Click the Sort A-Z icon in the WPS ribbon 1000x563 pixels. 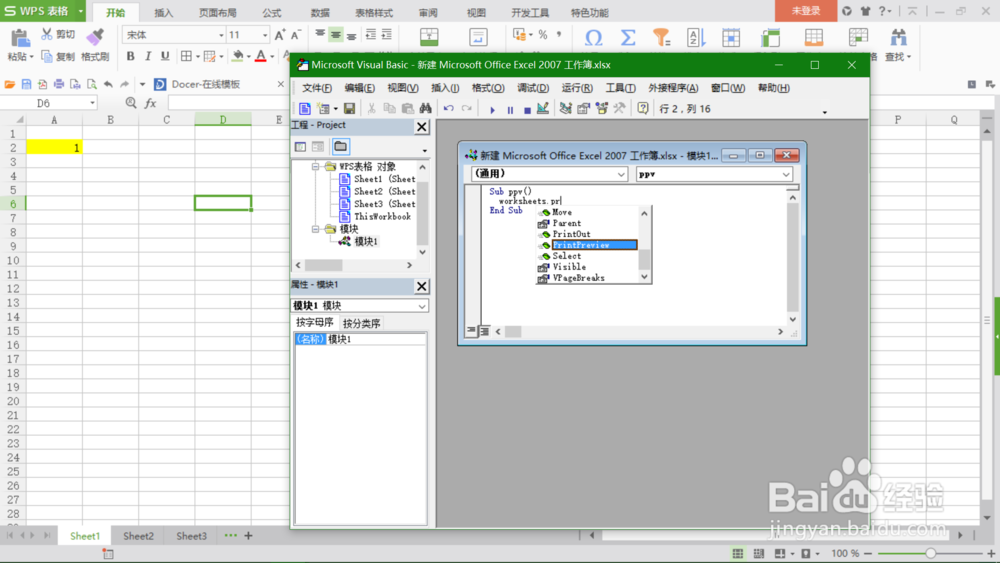pos(696,38)
